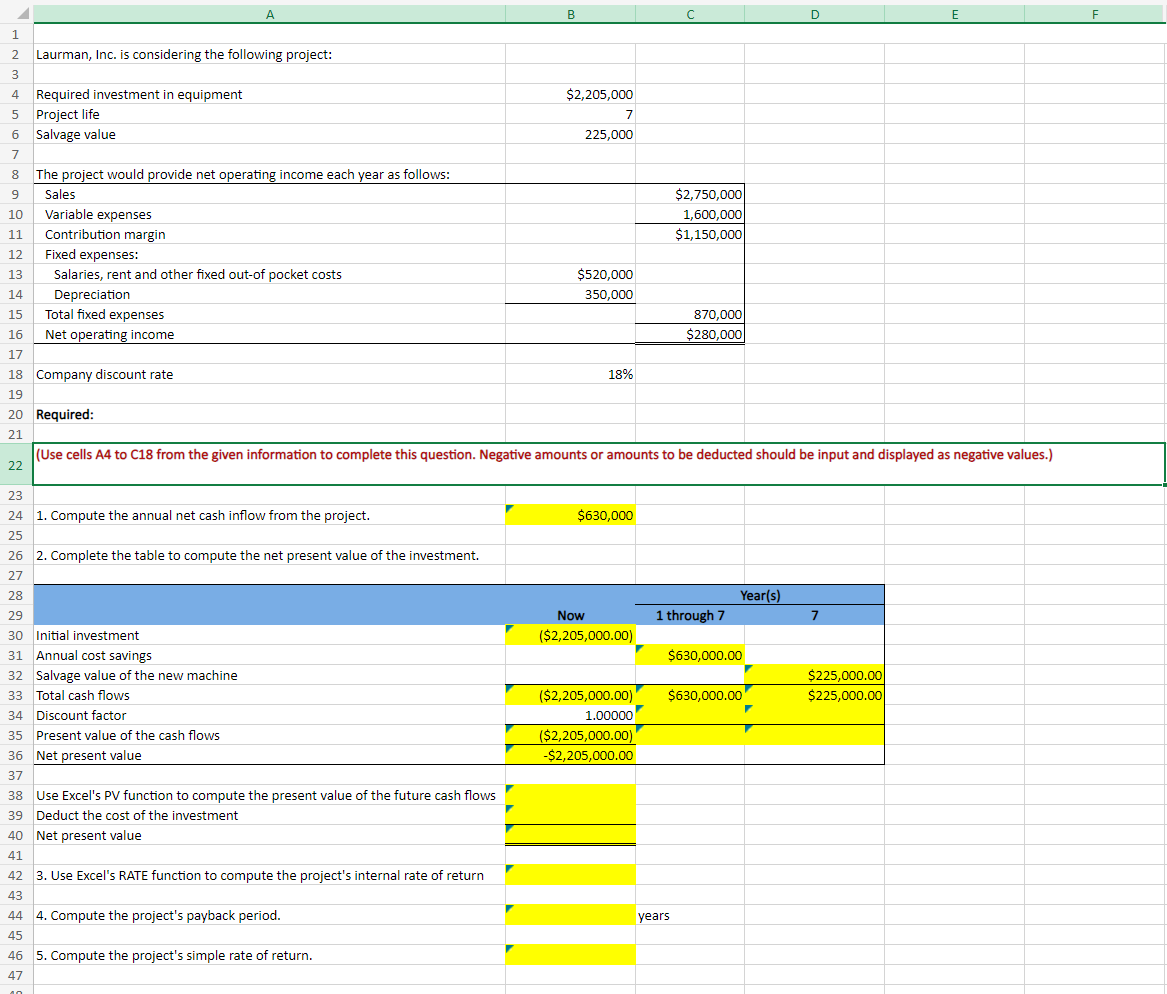Select row 36 header
The width and height of the screenshot is (1167, 994).
coord(16,755)
